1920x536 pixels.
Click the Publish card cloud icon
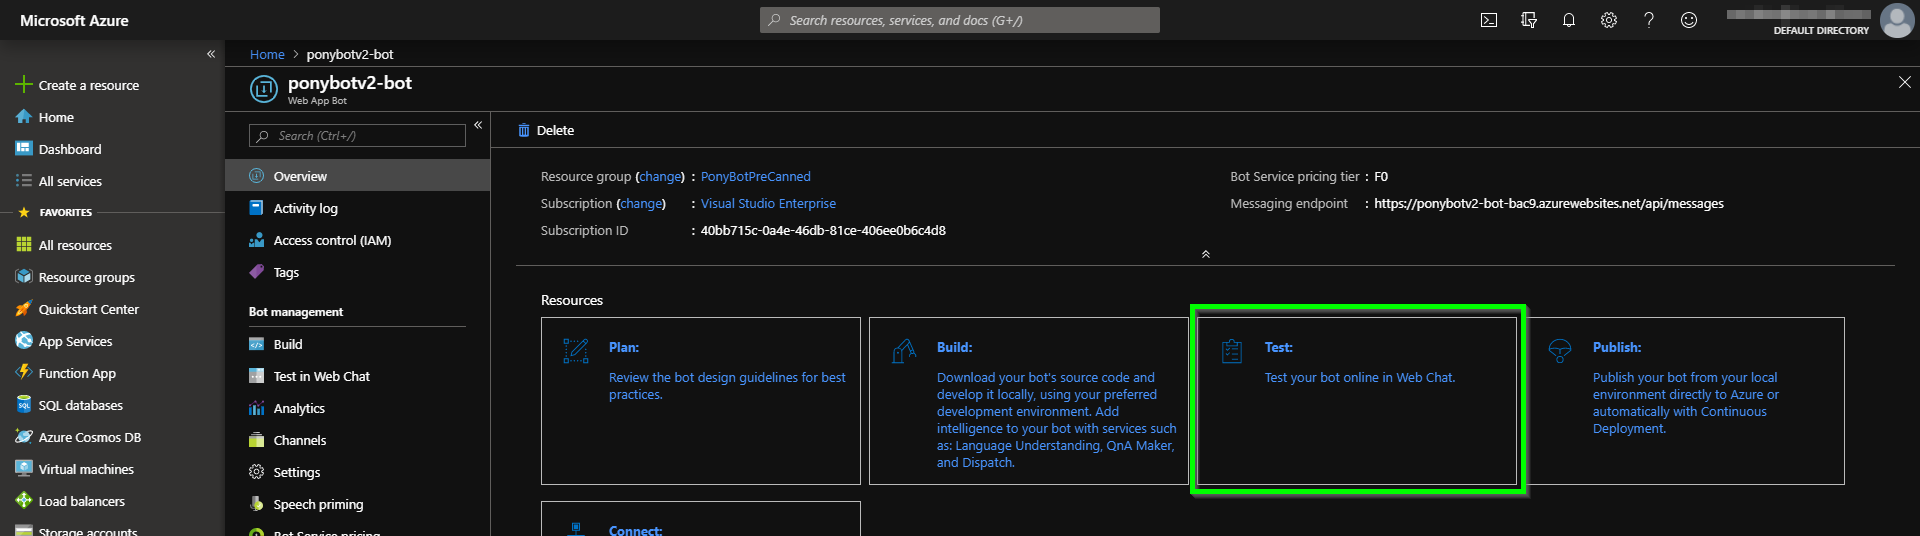click(x=1560, y=350)
